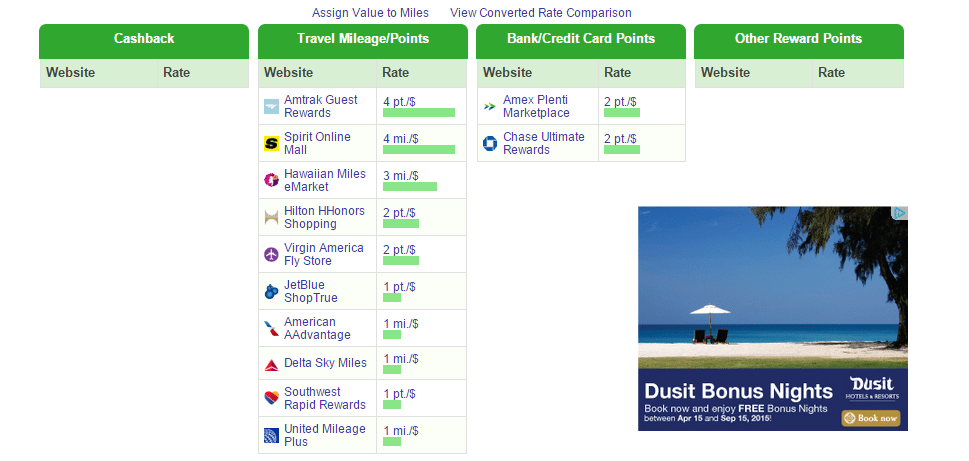Click the Southwest Rapid Rewards heart icon

coord(271,399)
